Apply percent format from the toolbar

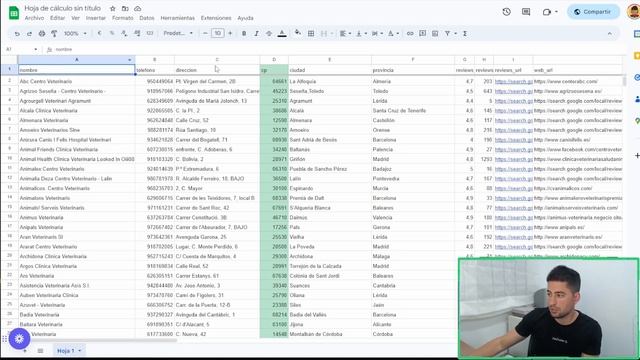112,33
